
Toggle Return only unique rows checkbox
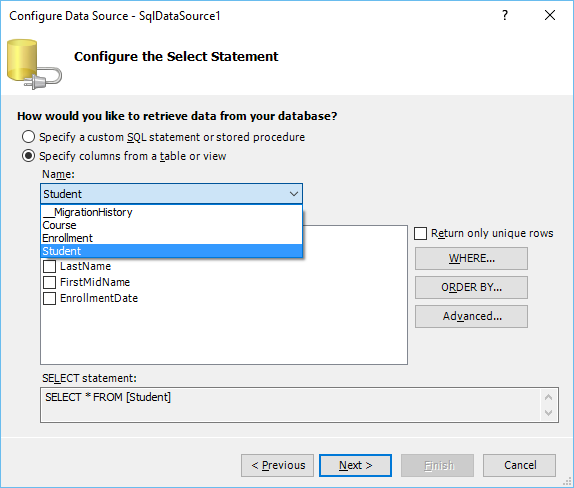pyautogui.click(x=420, y=234)
